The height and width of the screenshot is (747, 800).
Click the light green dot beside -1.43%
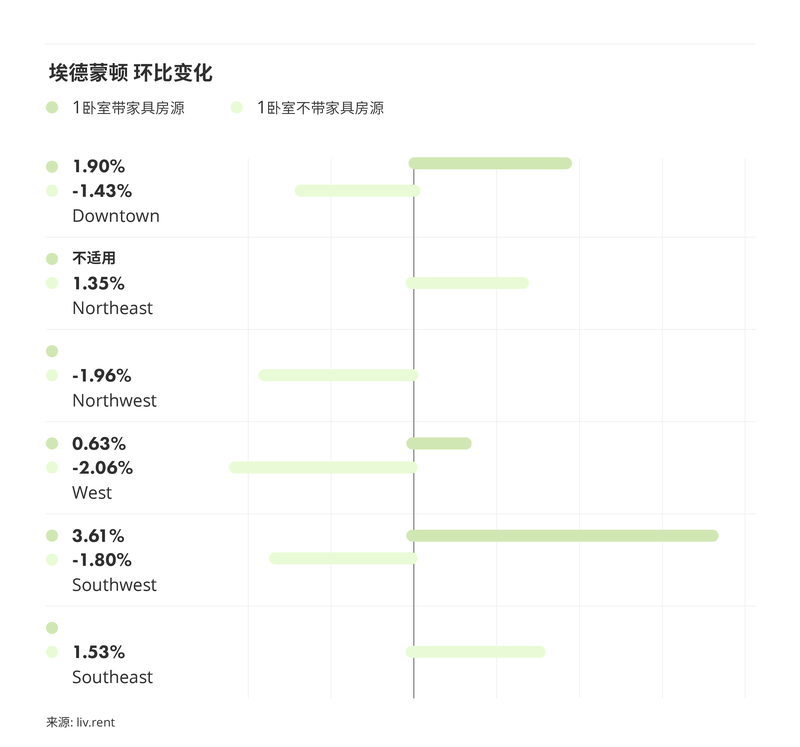click(52, 191)
